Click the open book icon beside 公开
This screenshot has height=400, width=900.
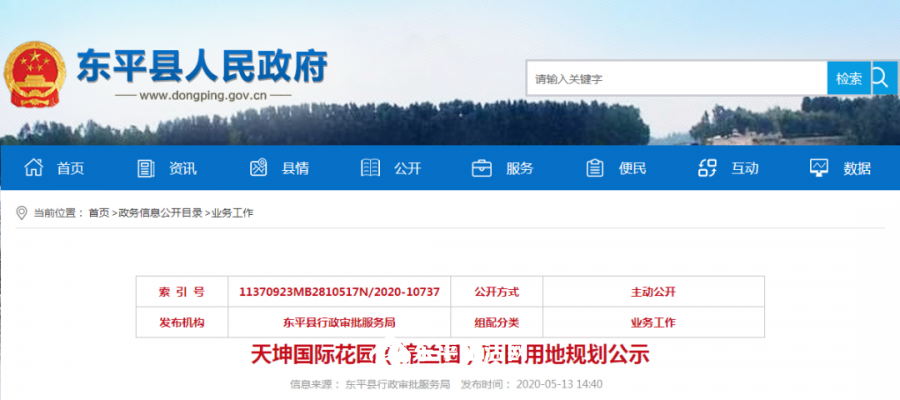pyautogui.click(x=370, y=168)
